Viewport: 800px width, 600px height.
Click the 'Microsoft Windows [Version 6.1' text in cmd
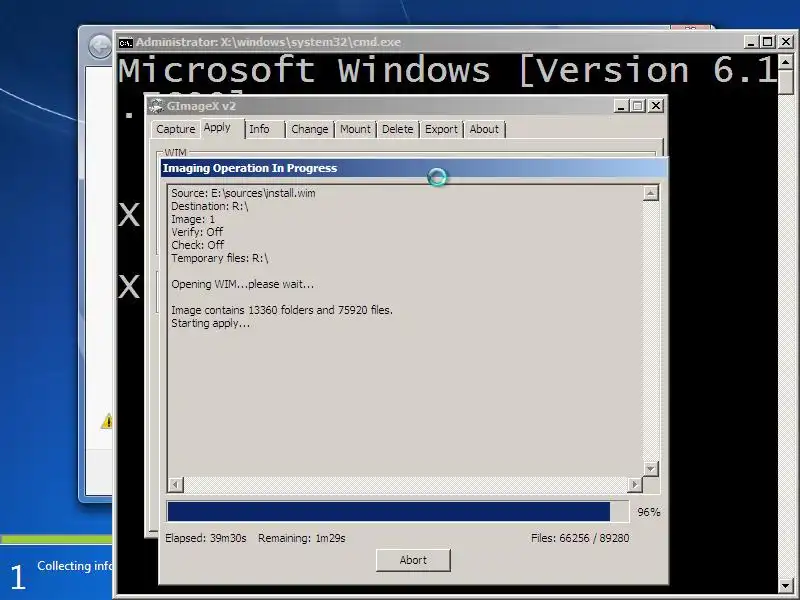point(447,70)
